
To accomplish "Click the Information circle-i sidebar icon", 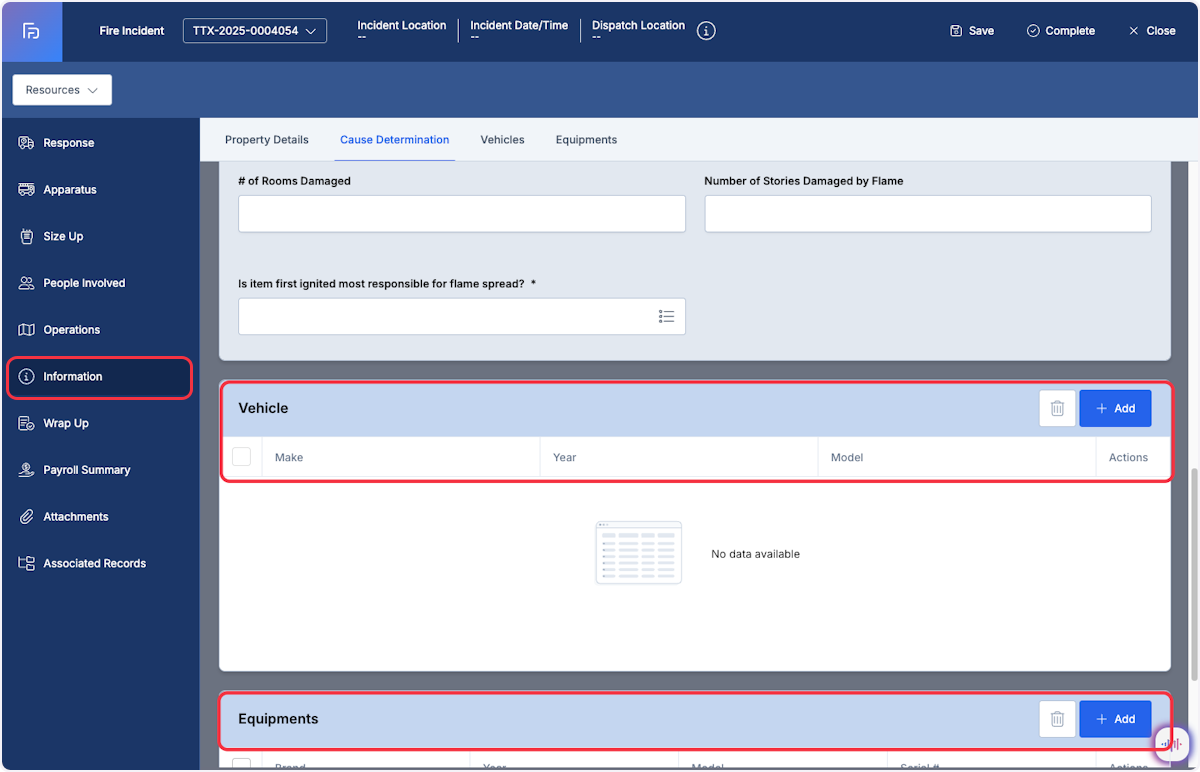I will click(x=27, y=377).
